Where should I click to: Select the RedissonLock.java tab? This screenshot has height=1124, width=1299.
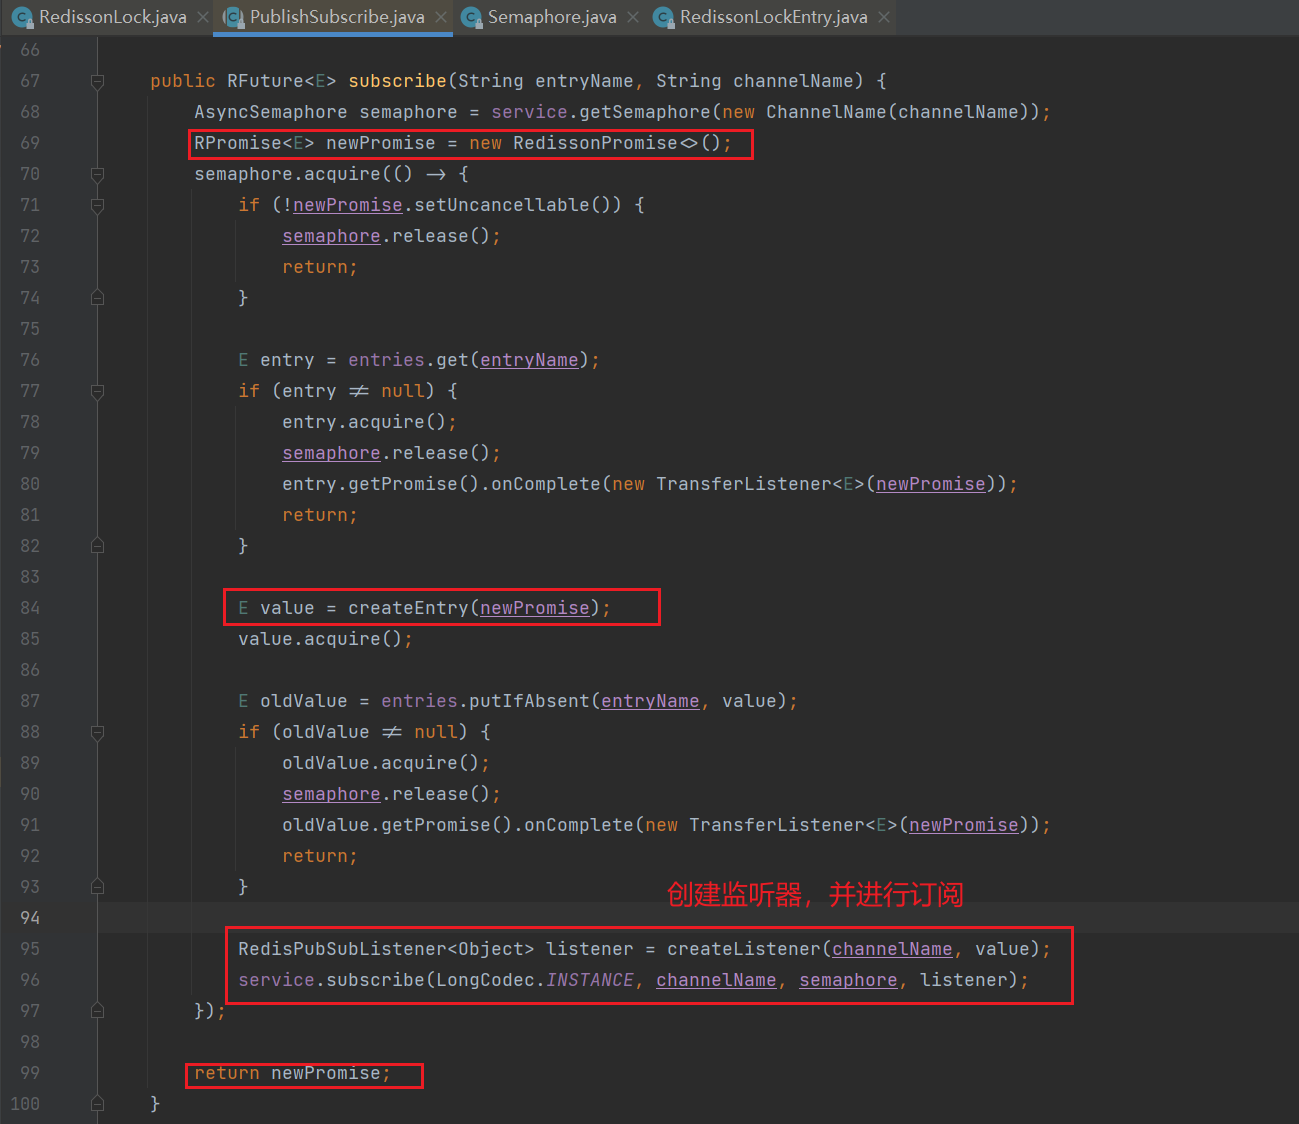tap(112, 17)
